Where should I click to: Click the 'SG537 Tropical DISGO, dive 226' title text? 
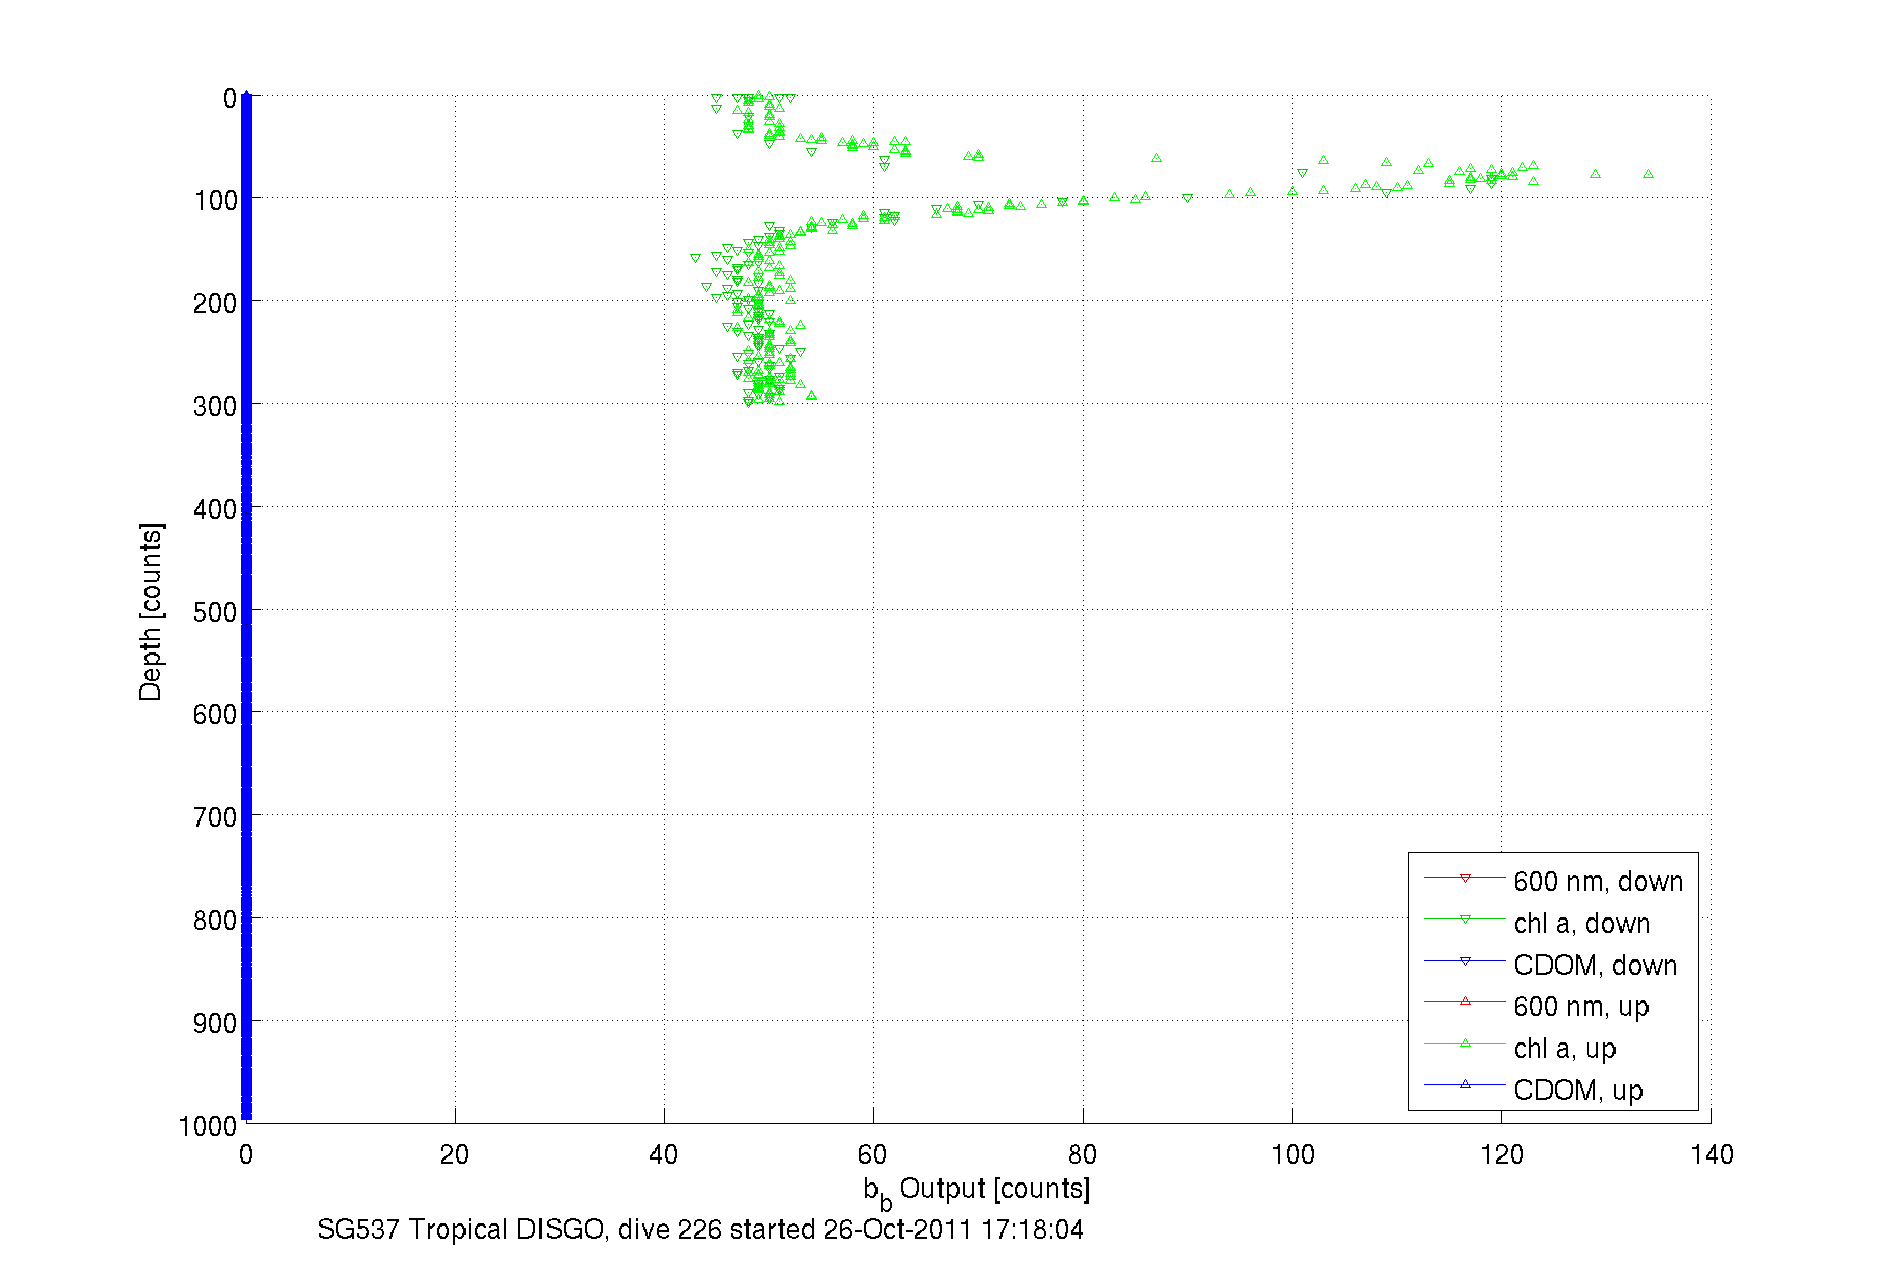519,1230
